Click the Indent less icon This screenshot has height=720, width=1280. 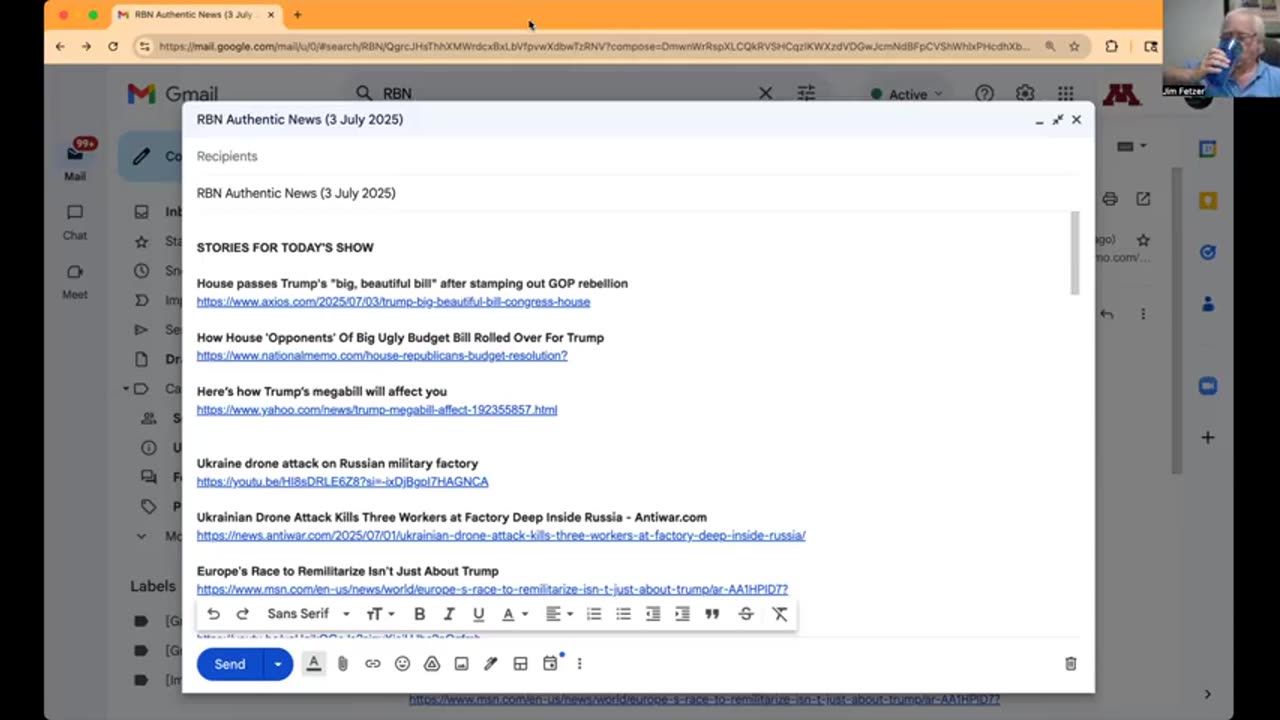653,614
